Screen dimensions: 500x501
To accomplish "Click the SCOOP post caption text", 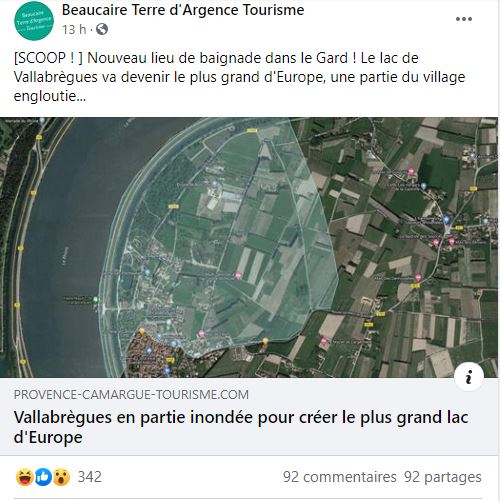I will pos(239,77).
